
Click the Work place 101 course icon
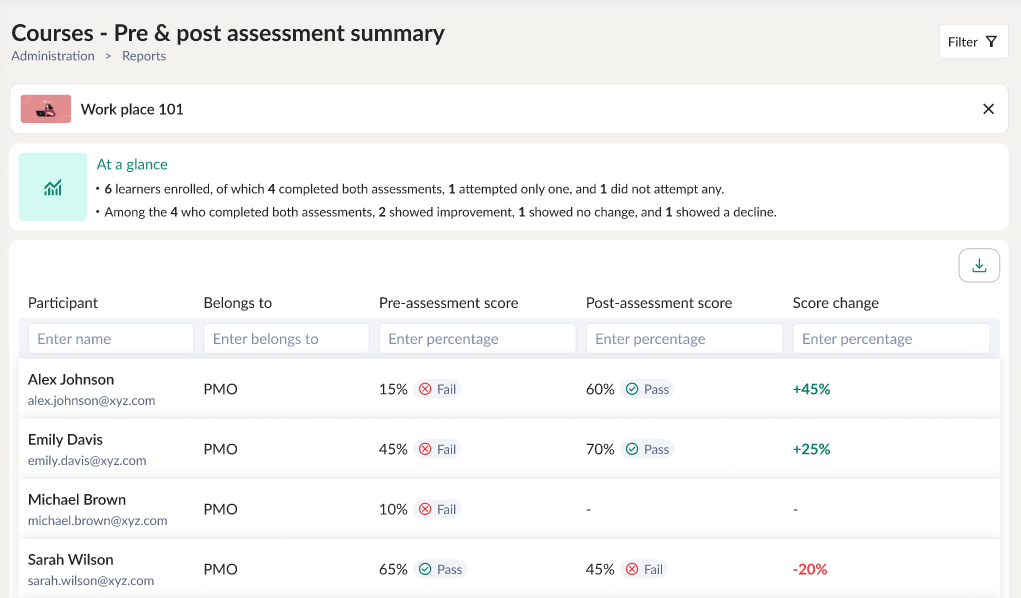tap(45, 108)
